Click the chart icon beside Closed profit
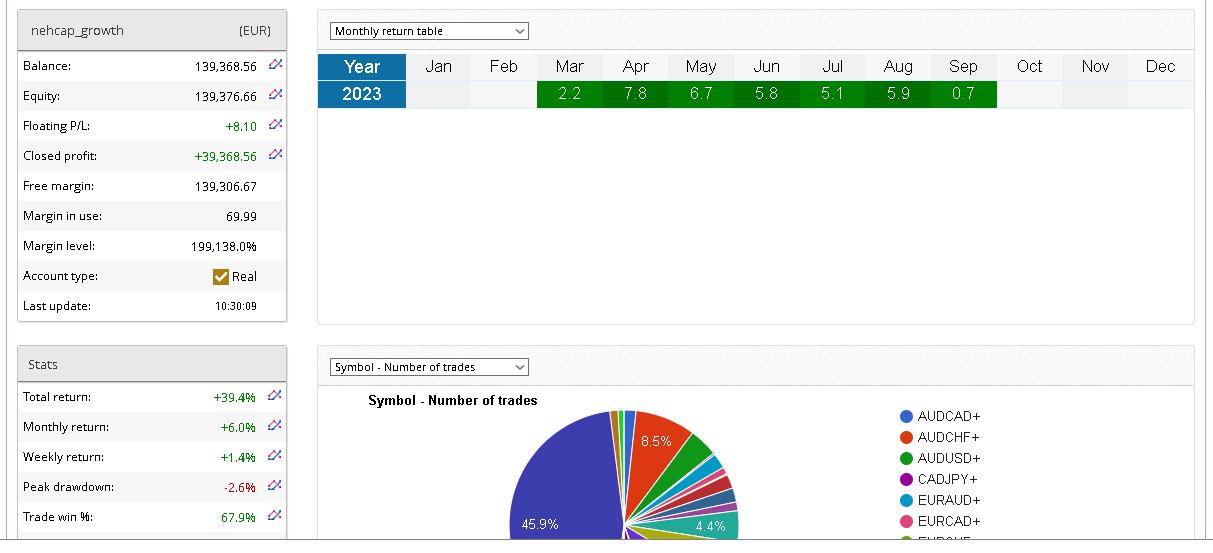The image size is (1213, 553). (x=275, y=155)
